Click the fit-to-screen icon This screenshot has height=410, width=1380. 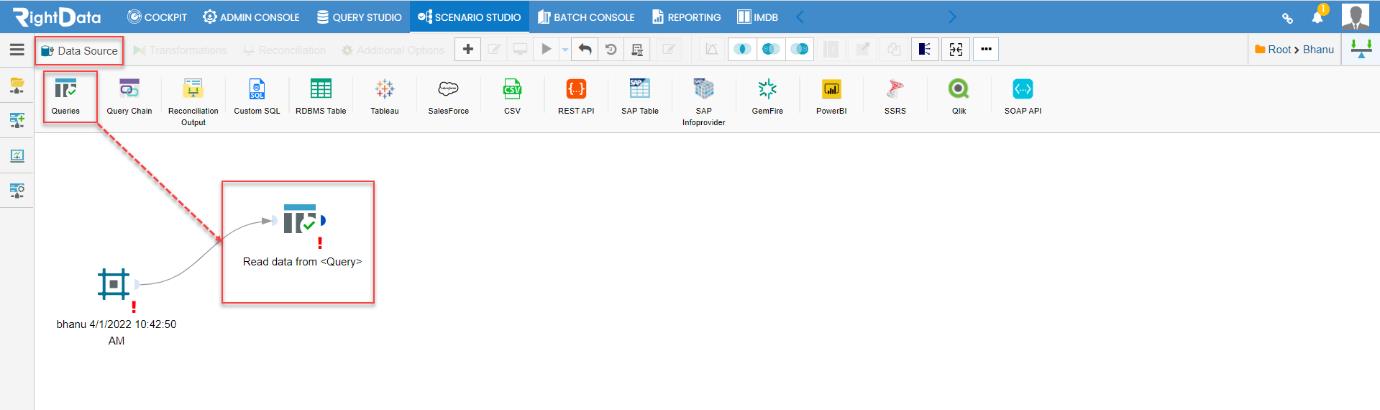coord(955,49)
